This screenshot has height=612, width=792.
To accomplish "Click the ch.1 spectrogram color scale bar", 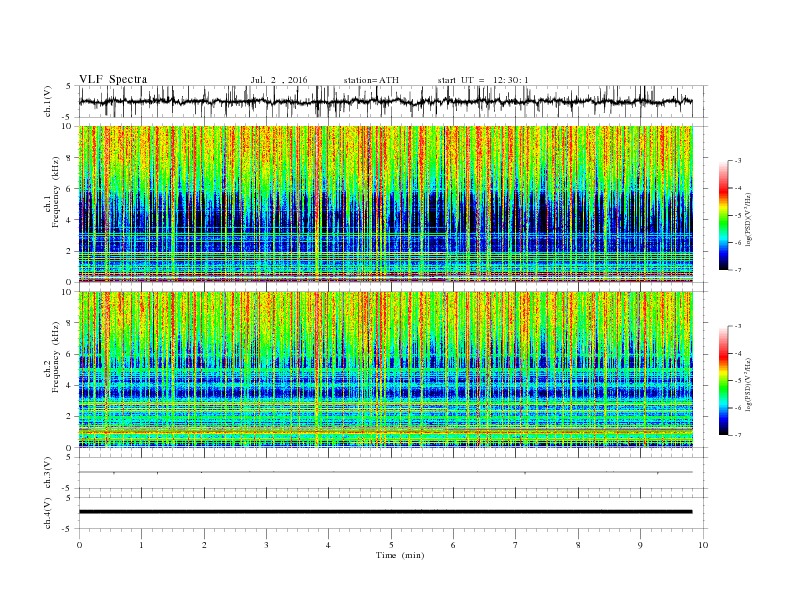I will [723, 216].
